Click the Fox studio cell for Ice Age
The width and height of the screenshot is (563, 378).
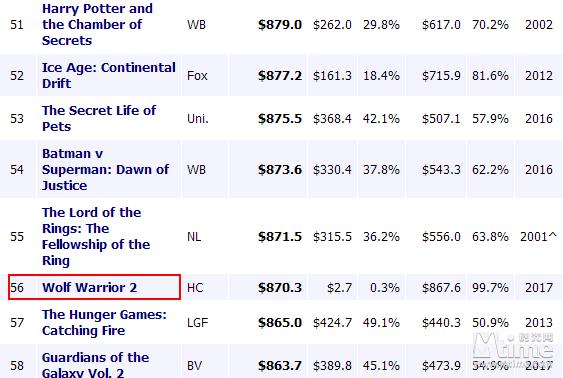pos(197,76)
